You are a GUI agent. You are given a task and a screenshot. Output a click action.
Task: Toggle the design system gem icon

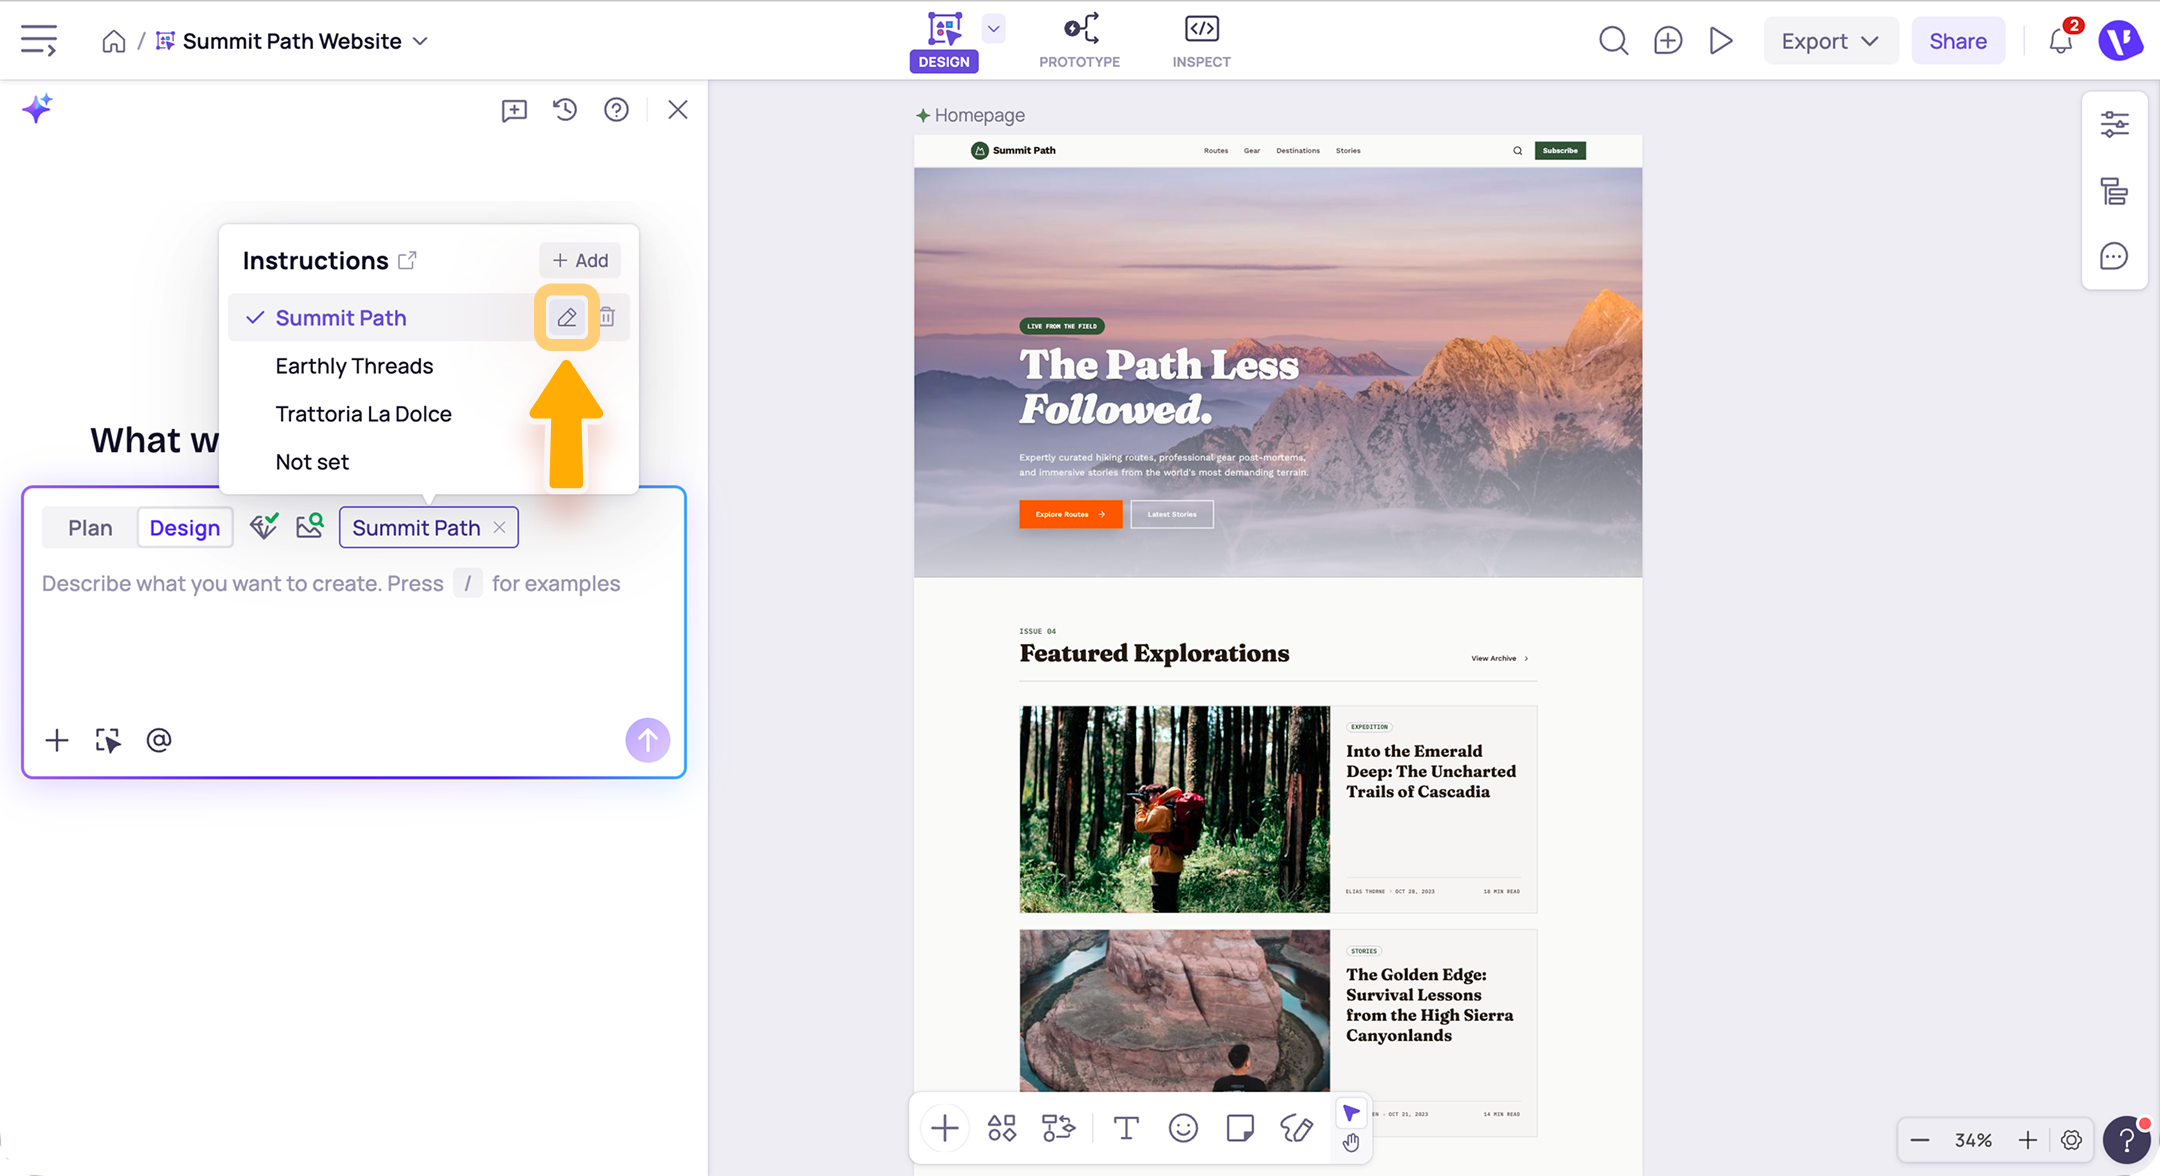pyautogui.click(x=264, y=526)
